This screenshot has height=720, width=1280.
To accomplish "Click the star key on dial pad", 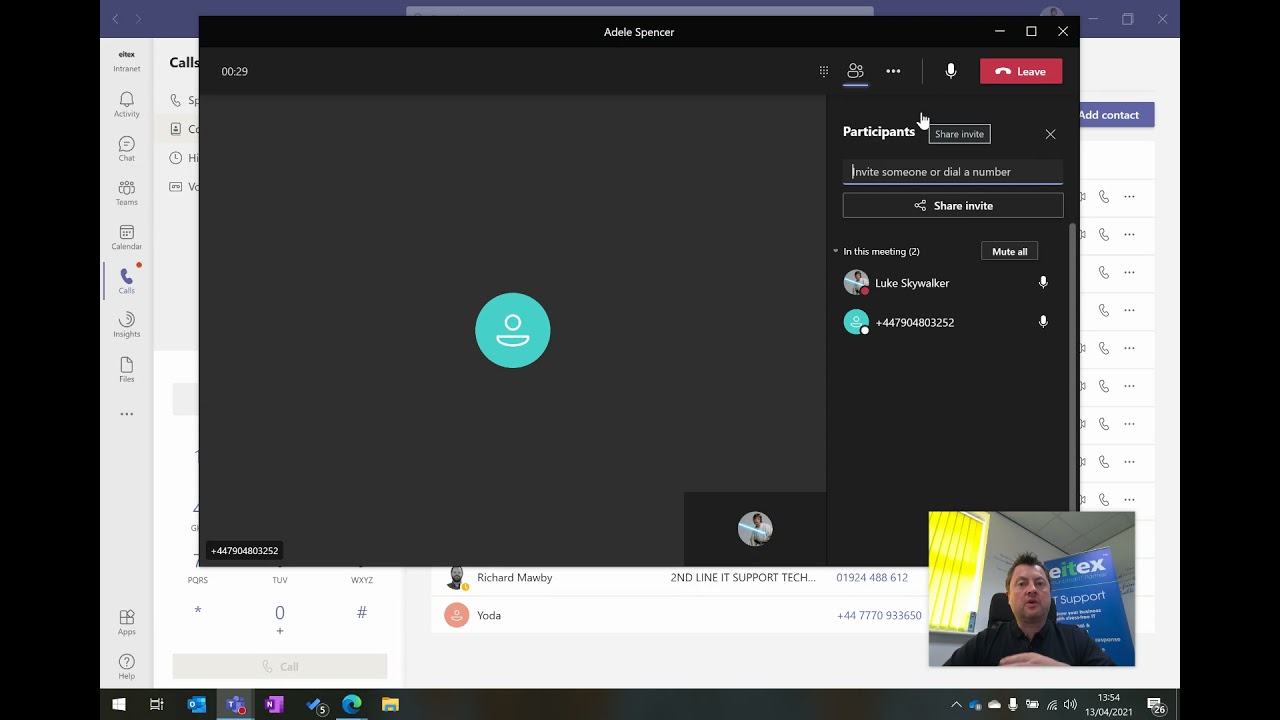I will (198, 612).
